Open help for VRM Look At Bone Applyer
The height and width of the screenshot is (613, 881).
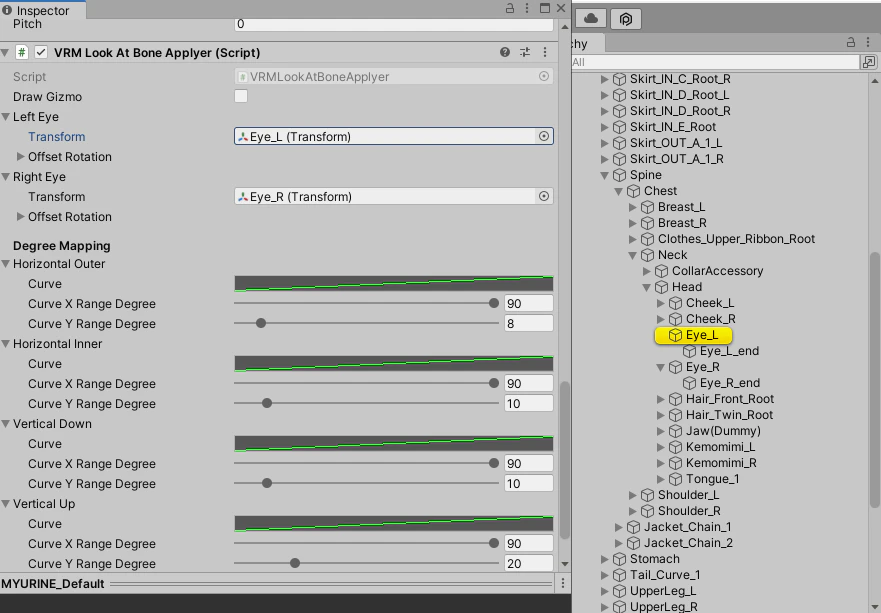pyautogui.click(x=505, y=52)
